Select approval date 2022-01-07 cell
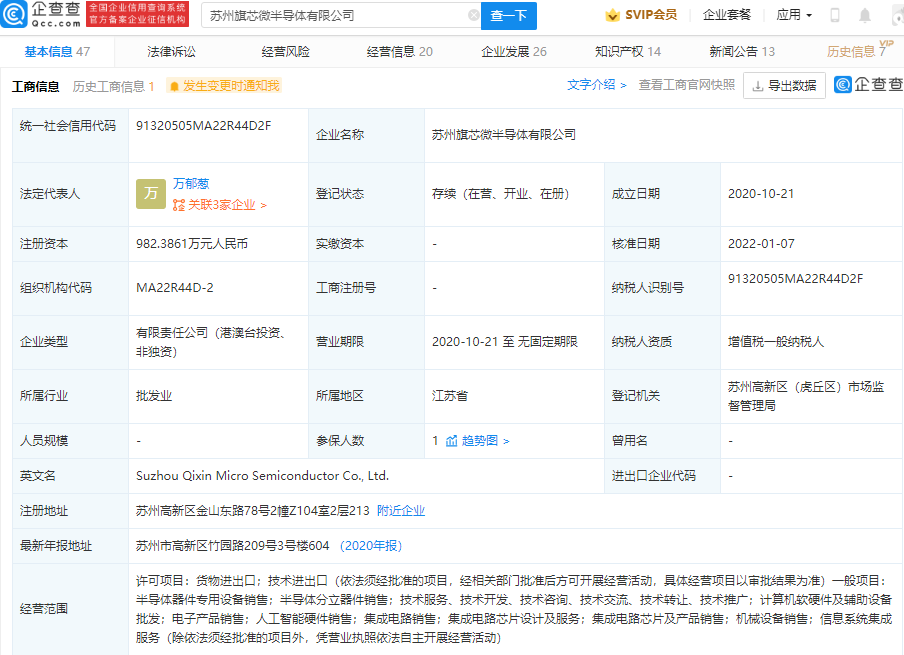This screenshot has height=655, width=904. (x=761, y=244)
